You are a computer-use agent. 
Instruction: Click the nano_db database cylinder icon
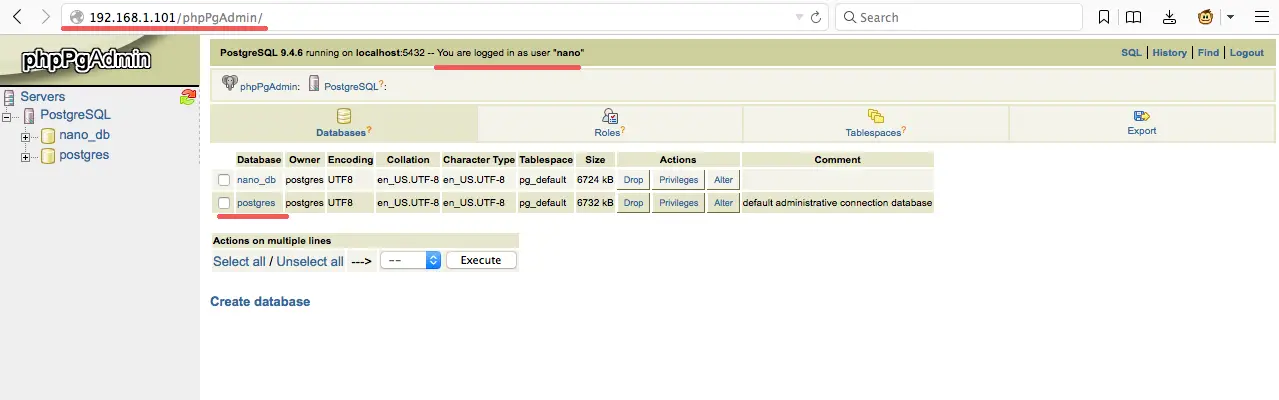47,135
